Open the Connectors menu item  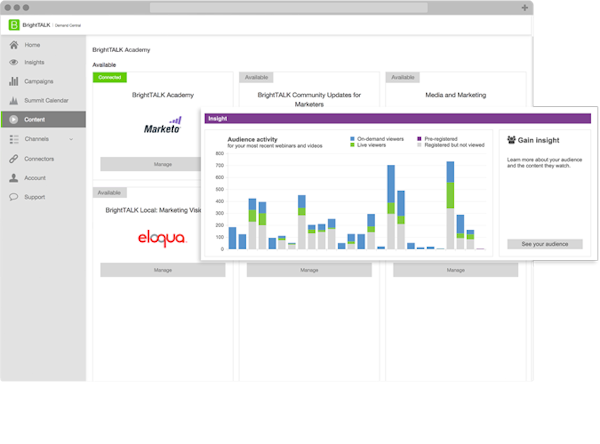point(39,158)
